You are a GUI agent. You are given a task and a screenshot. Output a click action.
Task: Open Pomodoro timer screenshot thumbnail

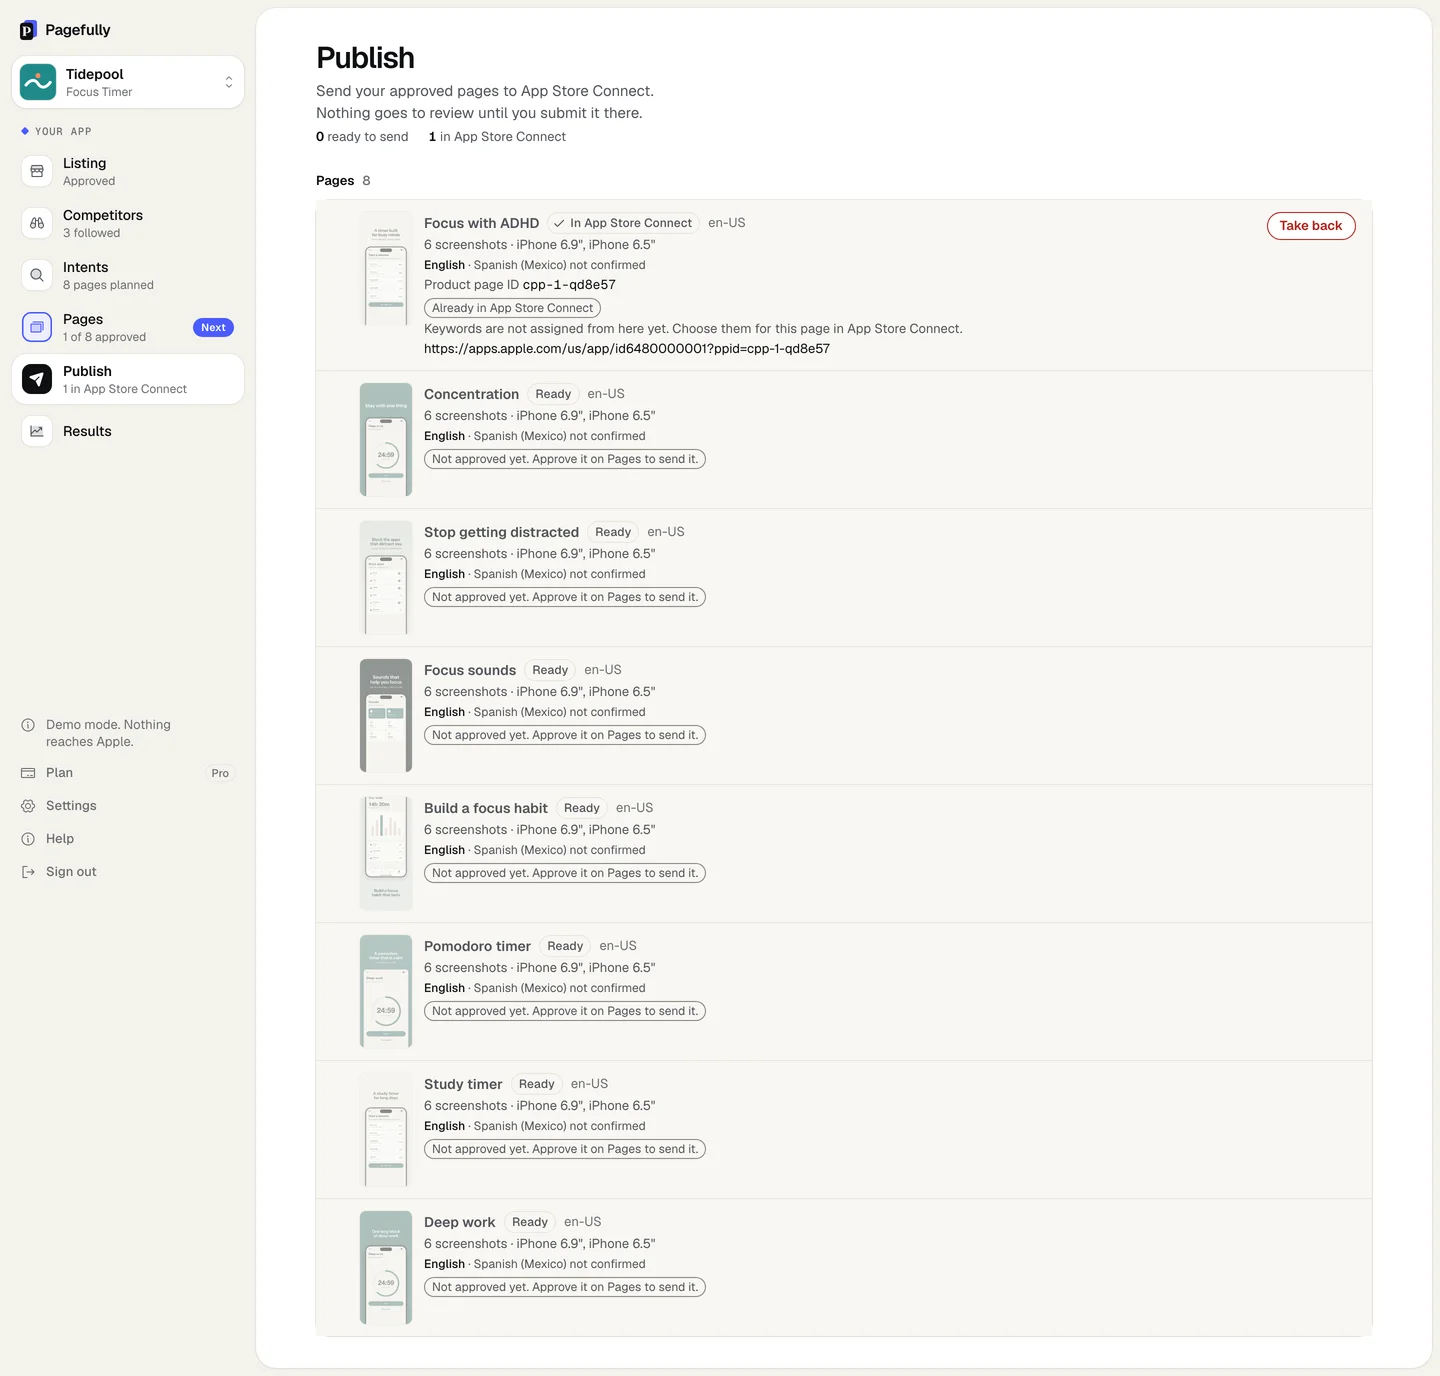point(386,992)
